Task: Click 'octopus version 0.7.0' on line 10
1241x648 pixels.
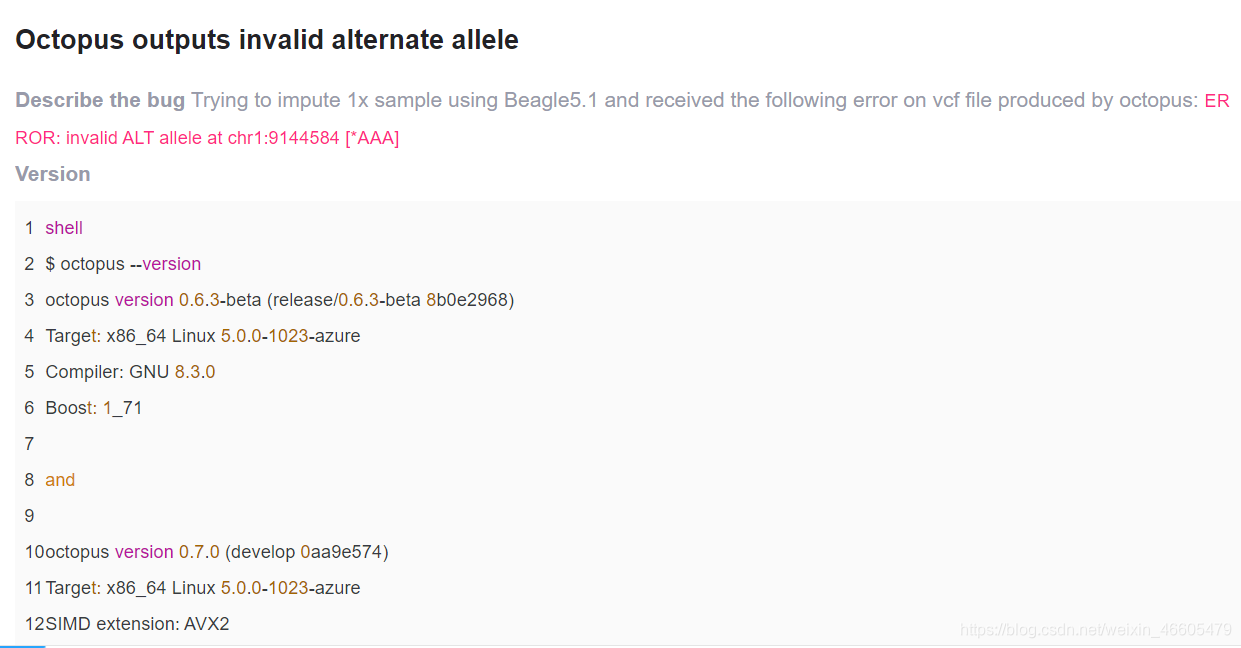Action: [x=133, y=552]
